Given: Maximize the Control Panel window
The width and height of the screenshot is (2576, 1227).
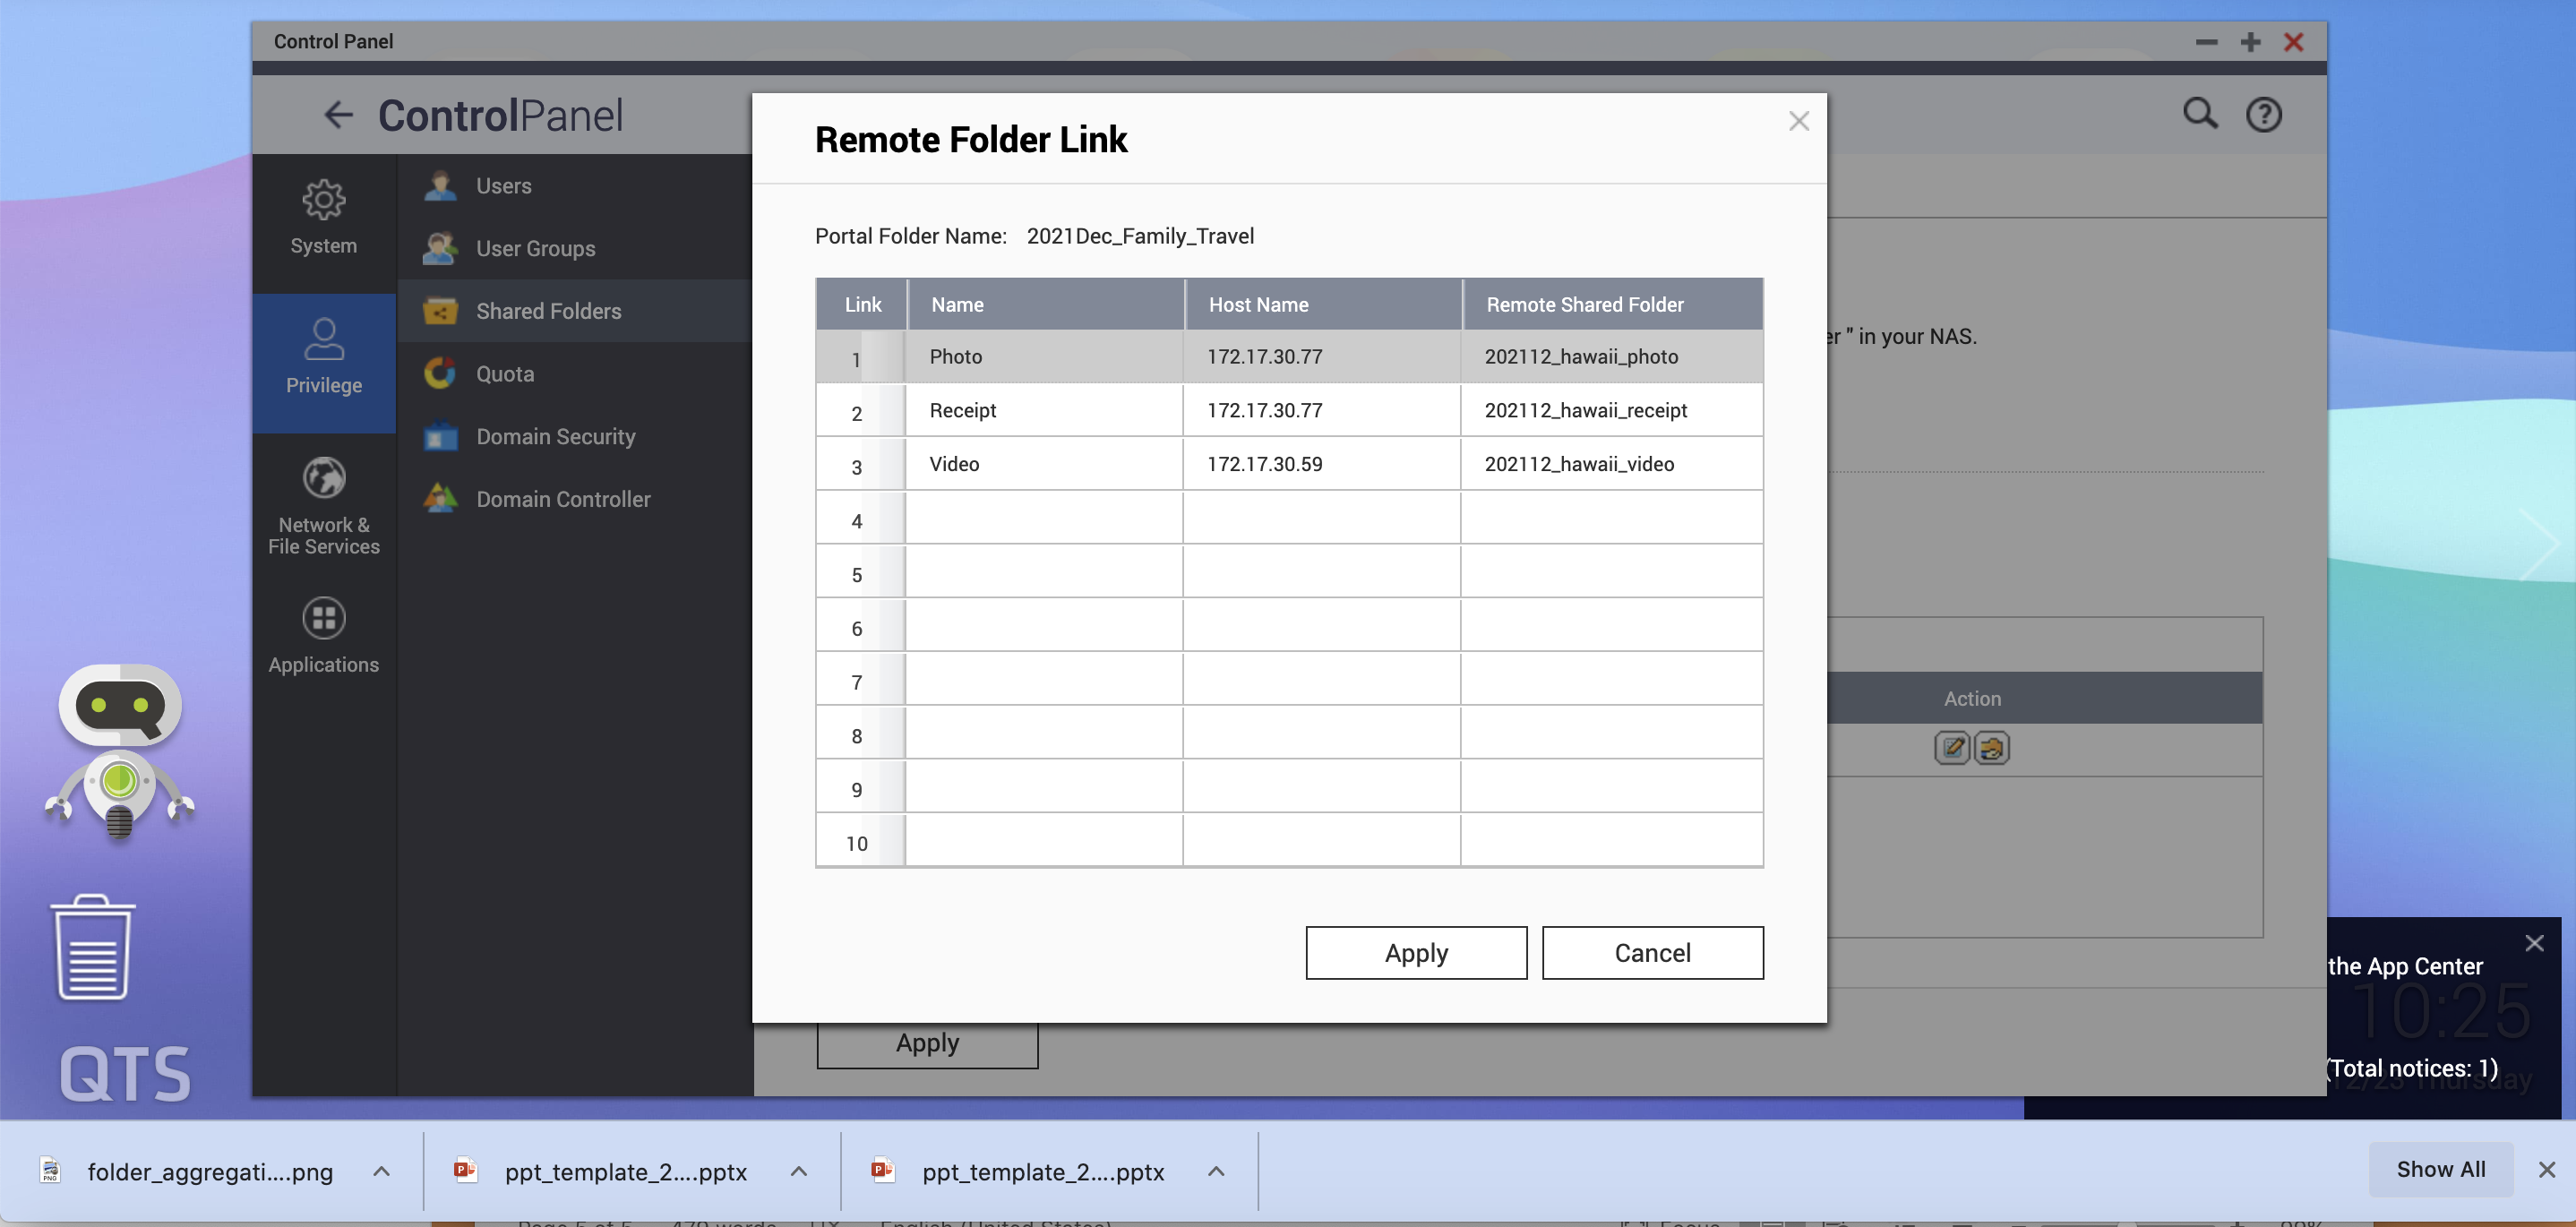Looking at the screenshot, I should coord(2250,42).
